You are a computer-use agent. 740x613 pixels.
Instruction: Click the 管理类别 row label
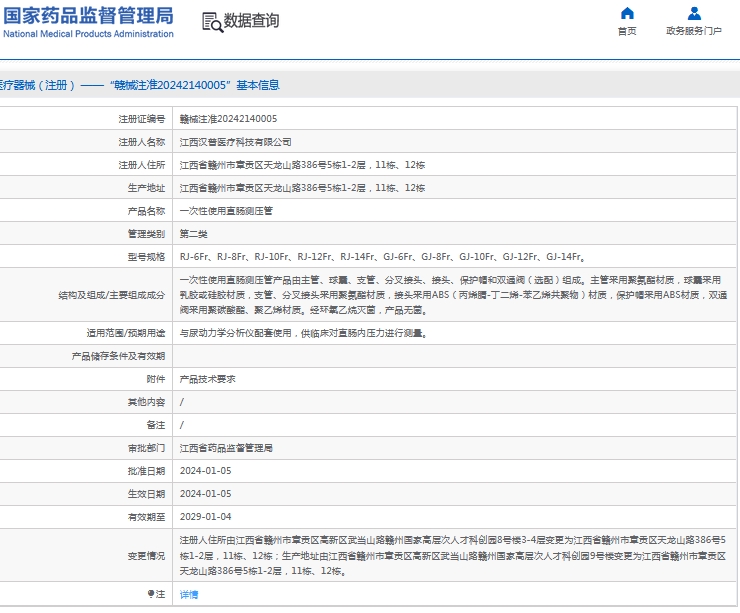[146, 234]
